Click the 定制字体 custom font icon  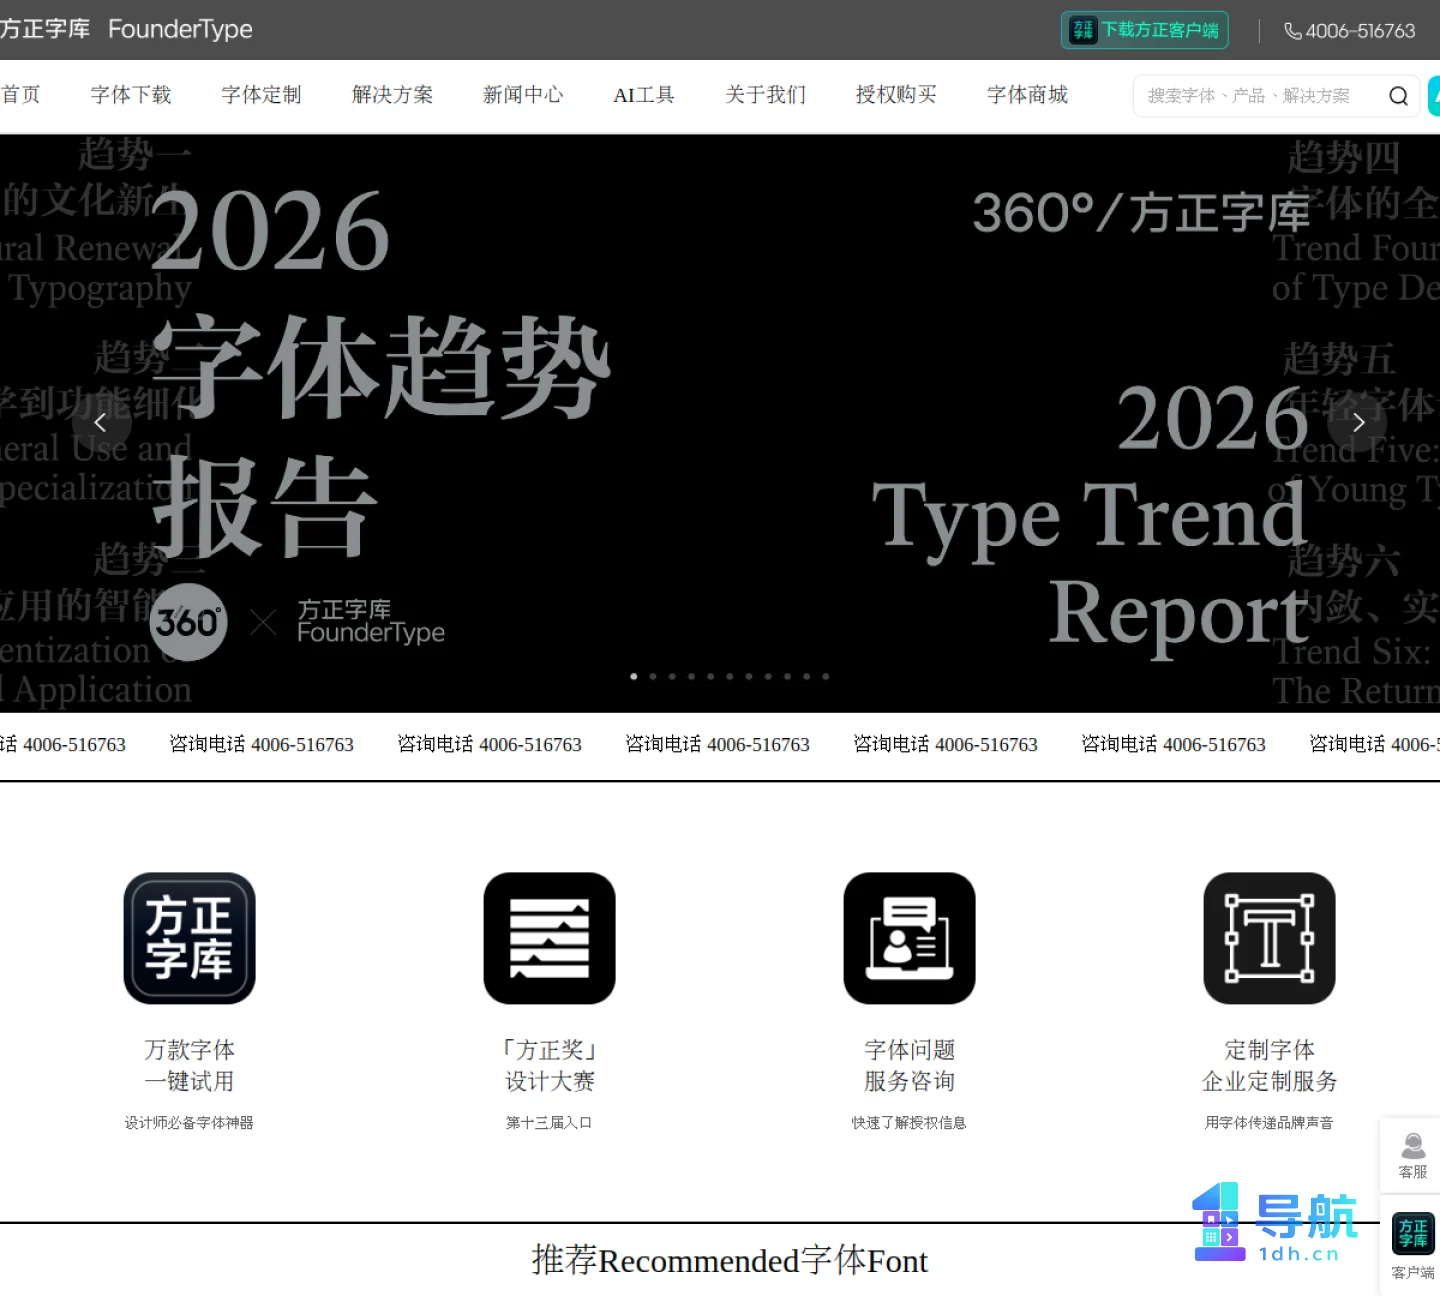pos(1269,938)
